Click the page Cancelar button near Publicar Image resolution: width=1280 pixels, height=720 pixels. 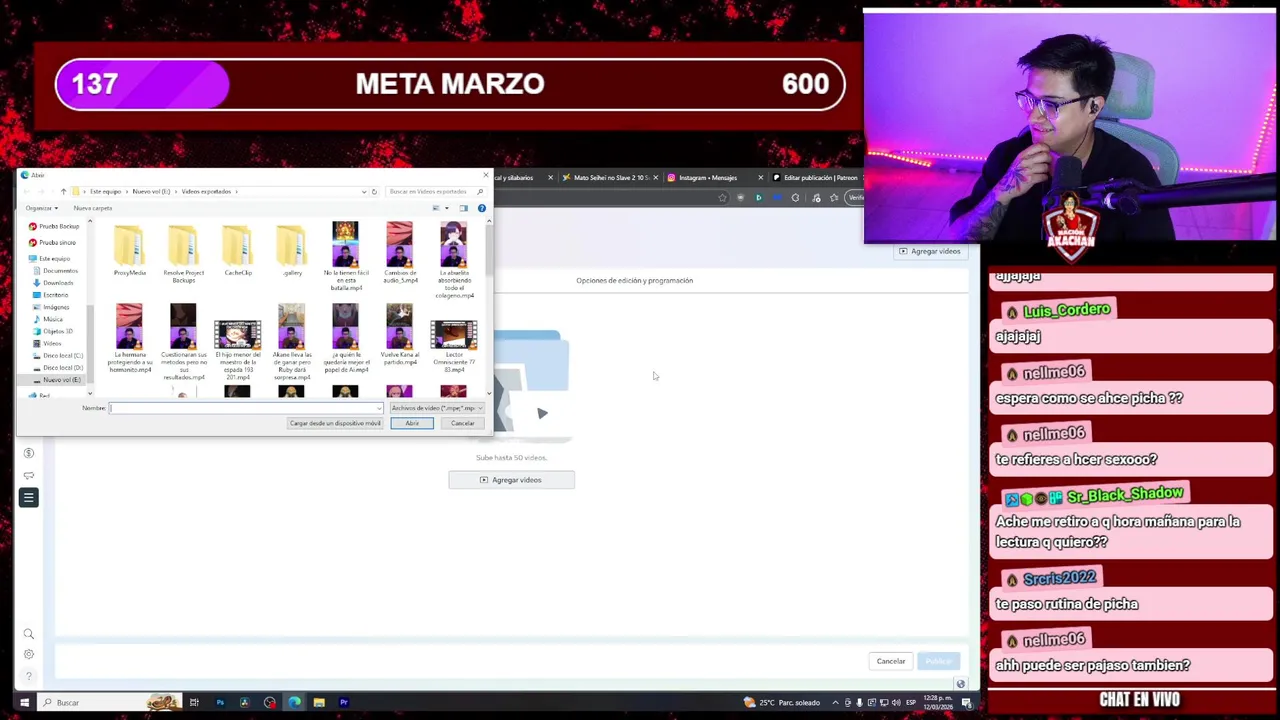[x=891, y=661]
